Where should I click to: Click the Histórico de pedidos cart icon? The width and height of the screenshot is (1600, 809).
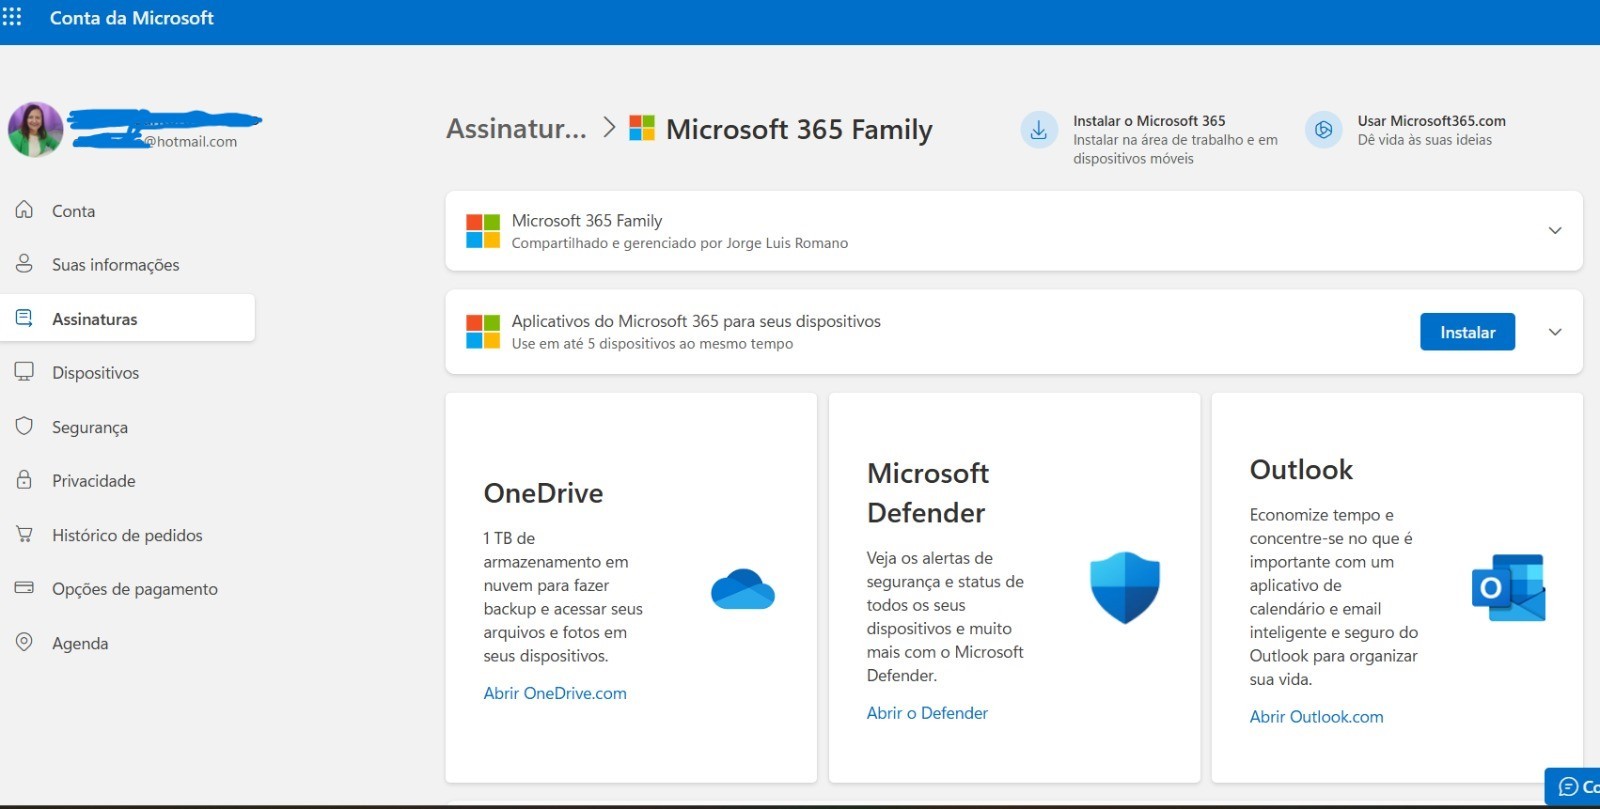[24, 534]
